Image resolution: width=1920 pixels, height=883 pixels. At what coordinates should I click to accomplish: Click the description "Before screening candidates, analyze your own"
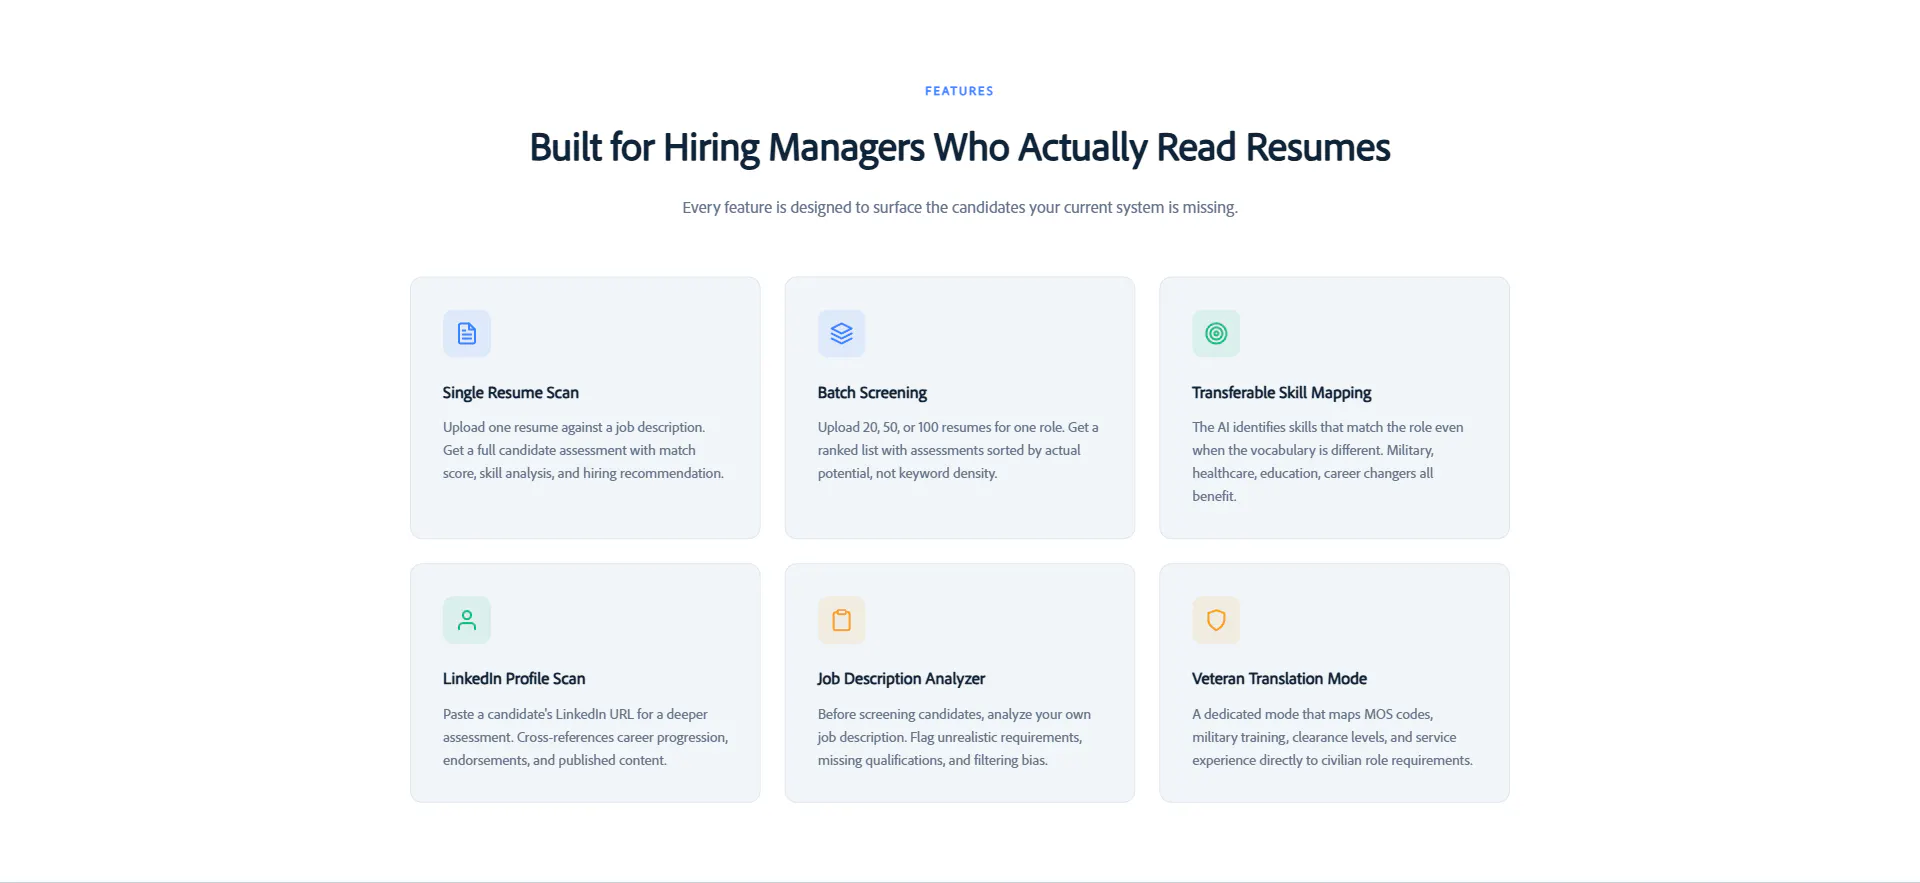[954, 737]
